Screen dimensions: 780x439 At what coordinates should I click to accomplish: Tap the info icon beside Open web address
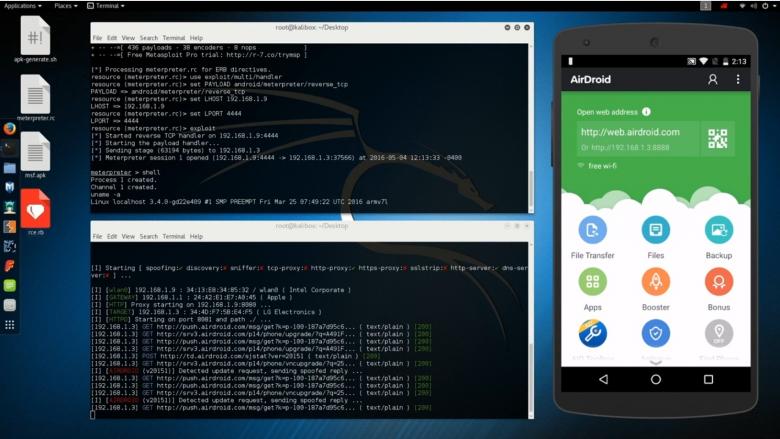pos(646,112)
